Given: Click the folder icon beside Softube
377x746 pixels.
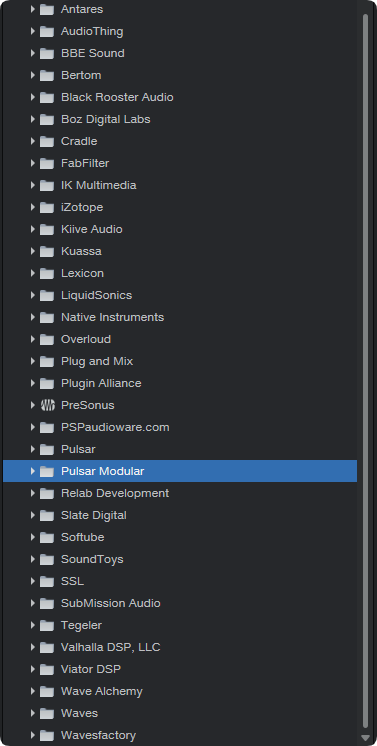Looking at the screenshot, I should (47, 537).
